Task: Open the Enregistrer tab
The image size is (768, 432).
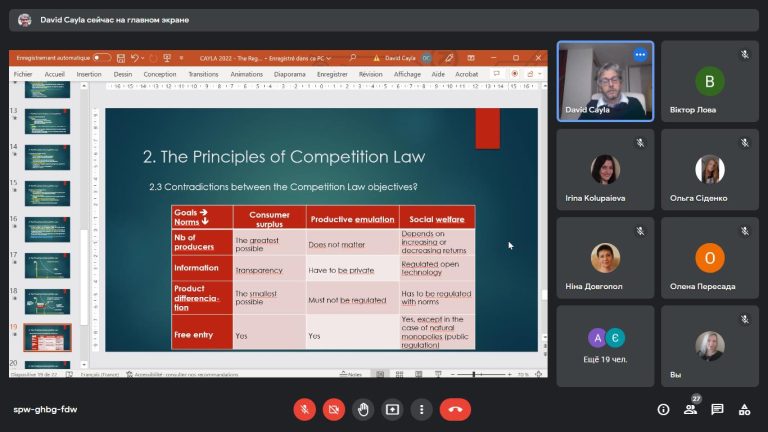Action: 332,74
